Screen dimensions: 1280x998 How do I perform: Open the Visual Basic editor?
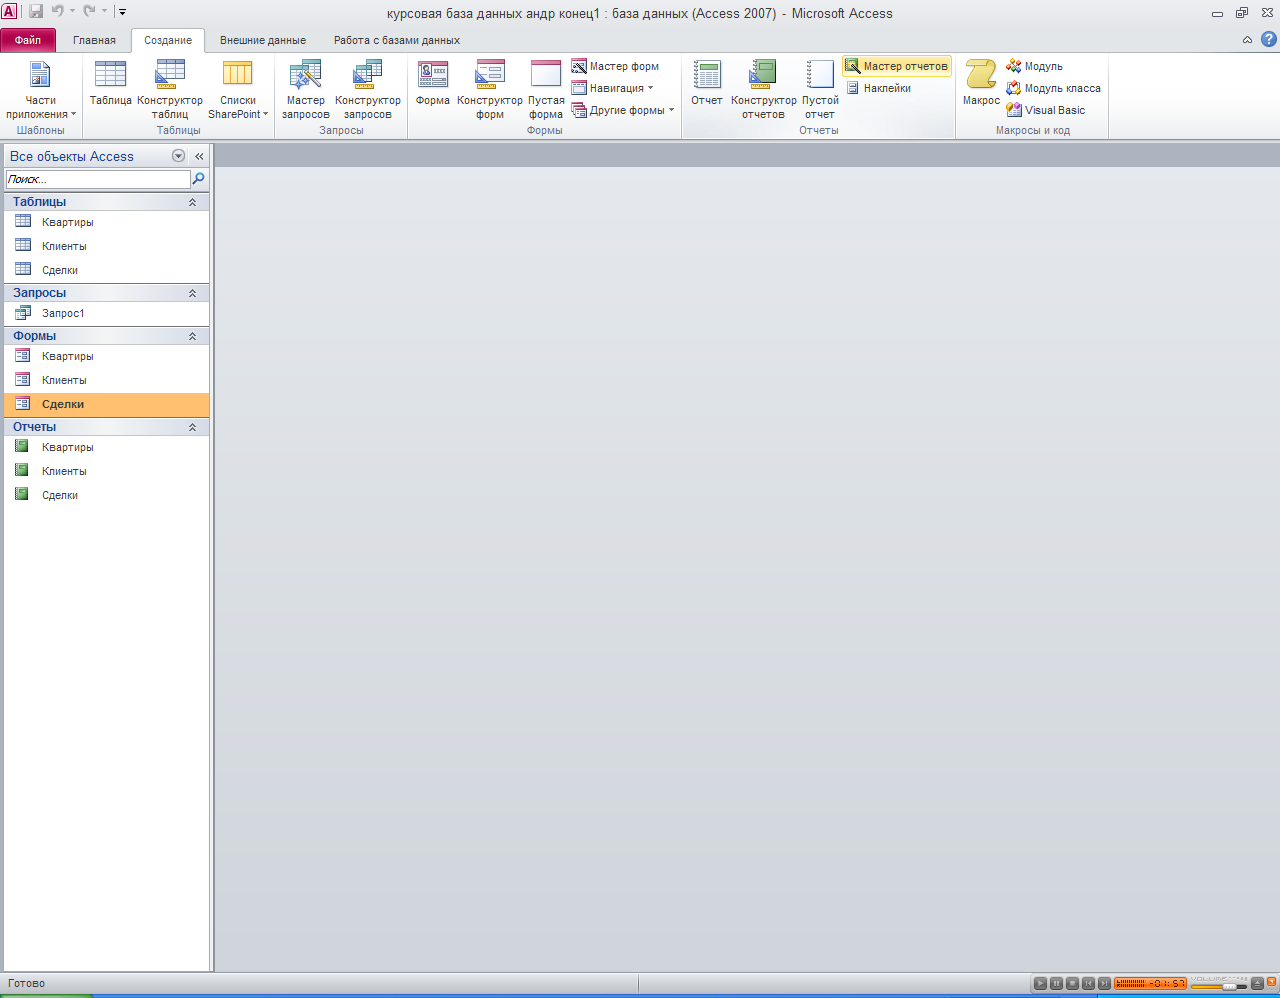pos(1046,110)
